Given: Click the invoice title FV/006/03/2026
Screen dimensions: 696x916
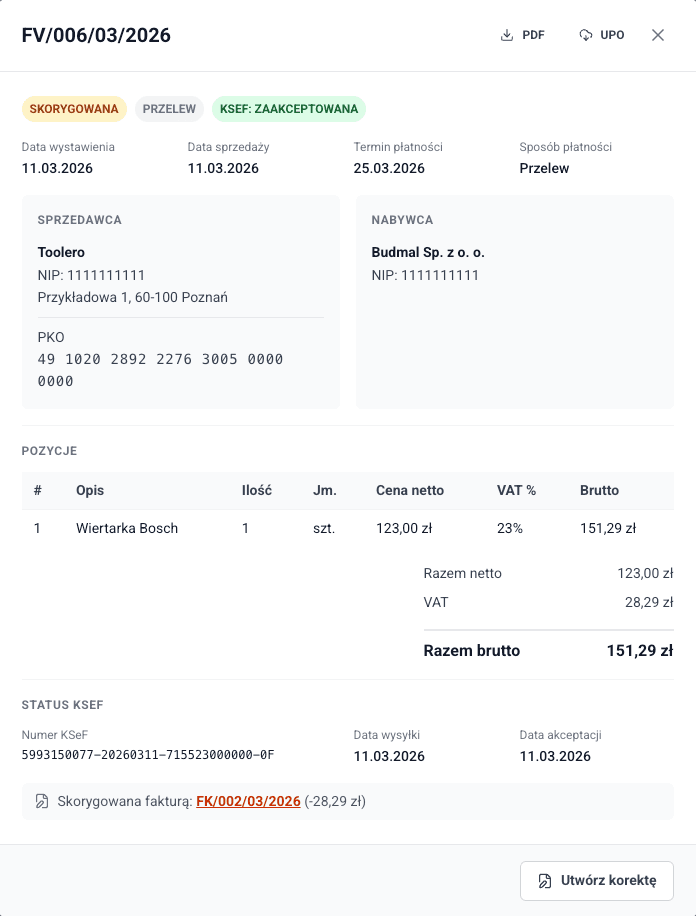Looking at the screenshot, I should coord(96,36).
